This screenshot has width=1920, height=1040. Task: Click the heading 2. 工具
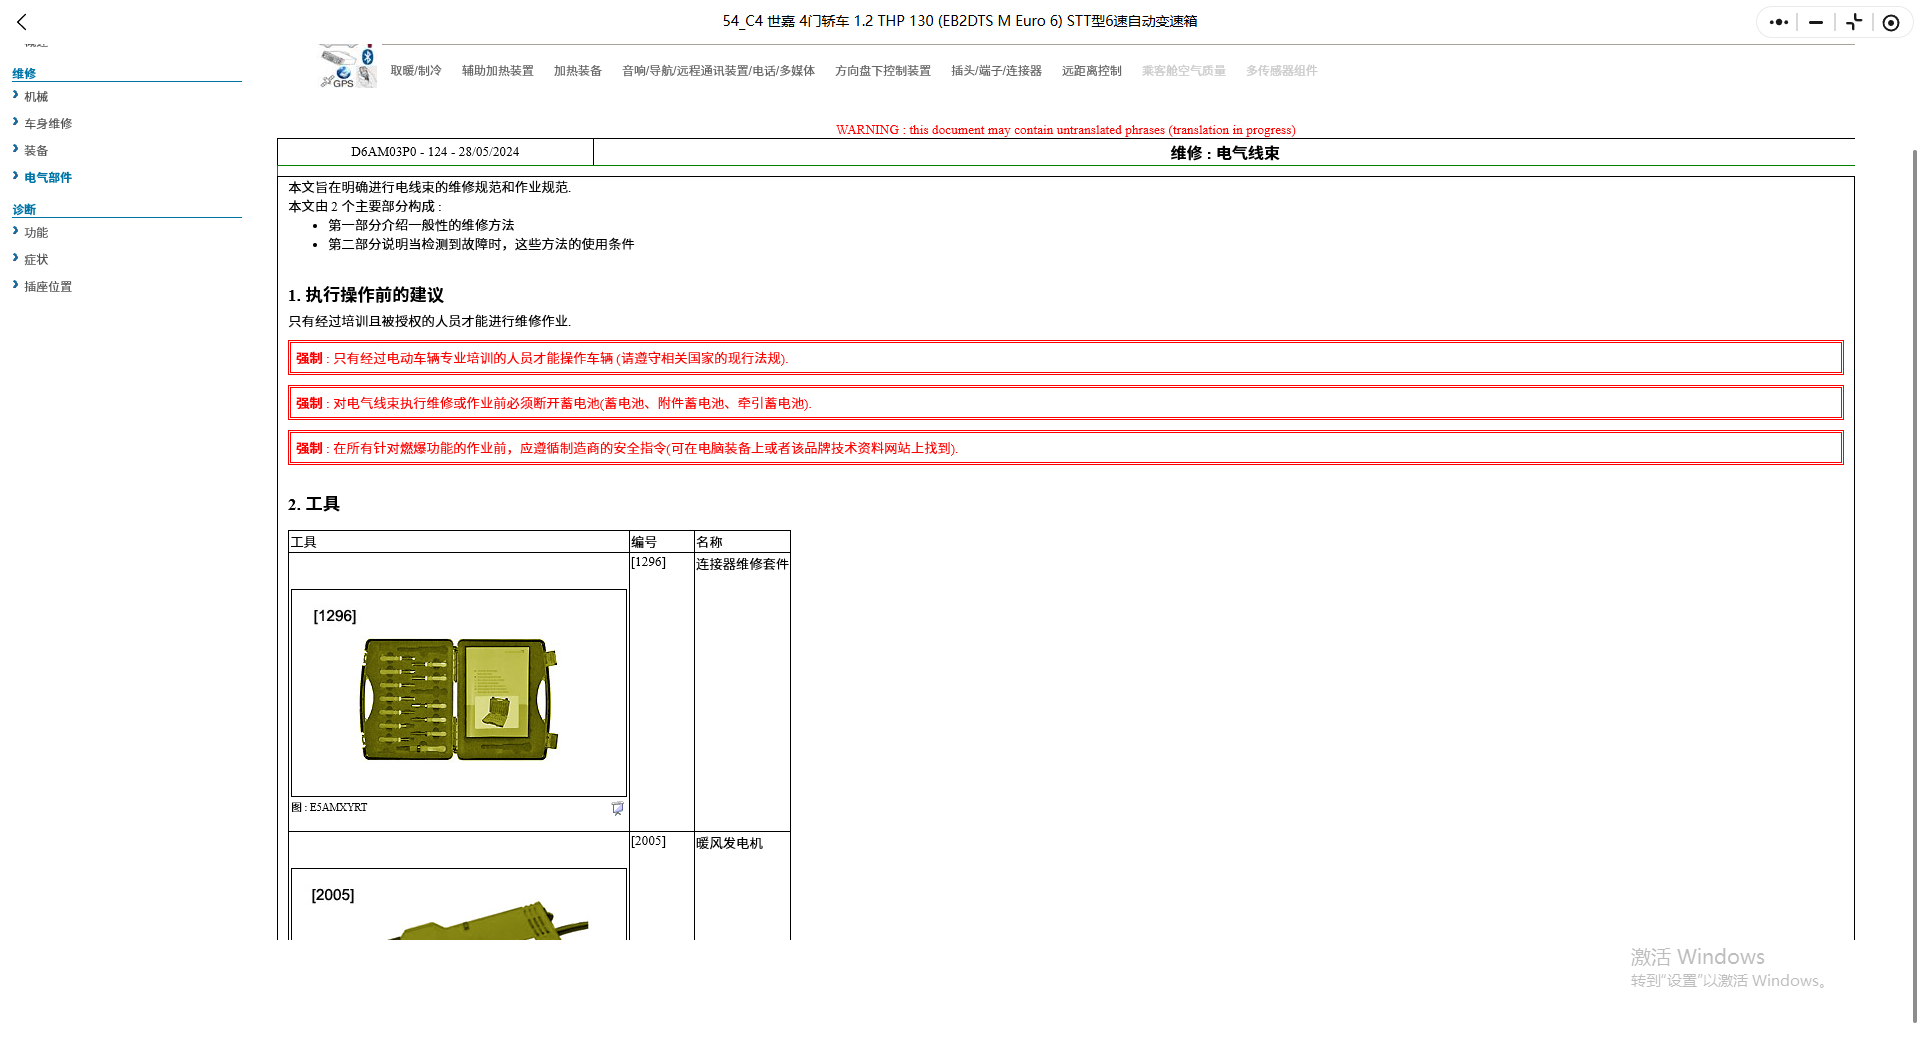314,504
